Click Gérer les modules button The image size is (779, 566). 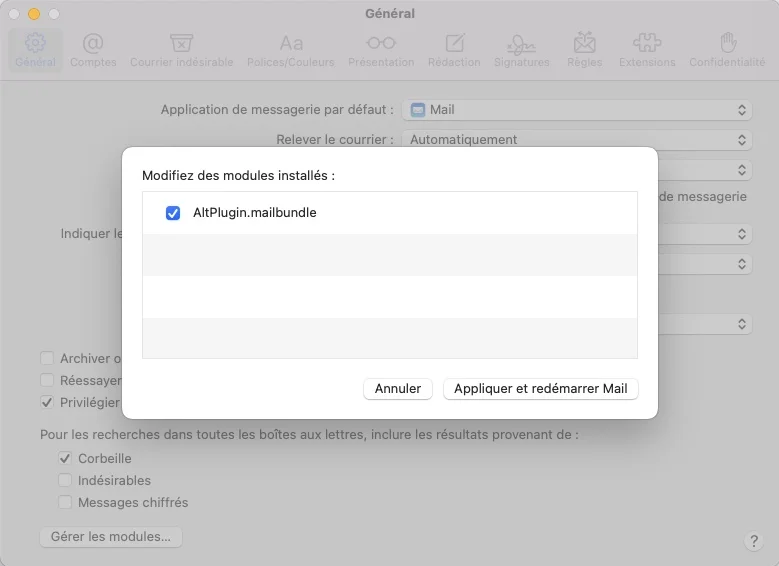pyautogui.click(x=111, y=537)
